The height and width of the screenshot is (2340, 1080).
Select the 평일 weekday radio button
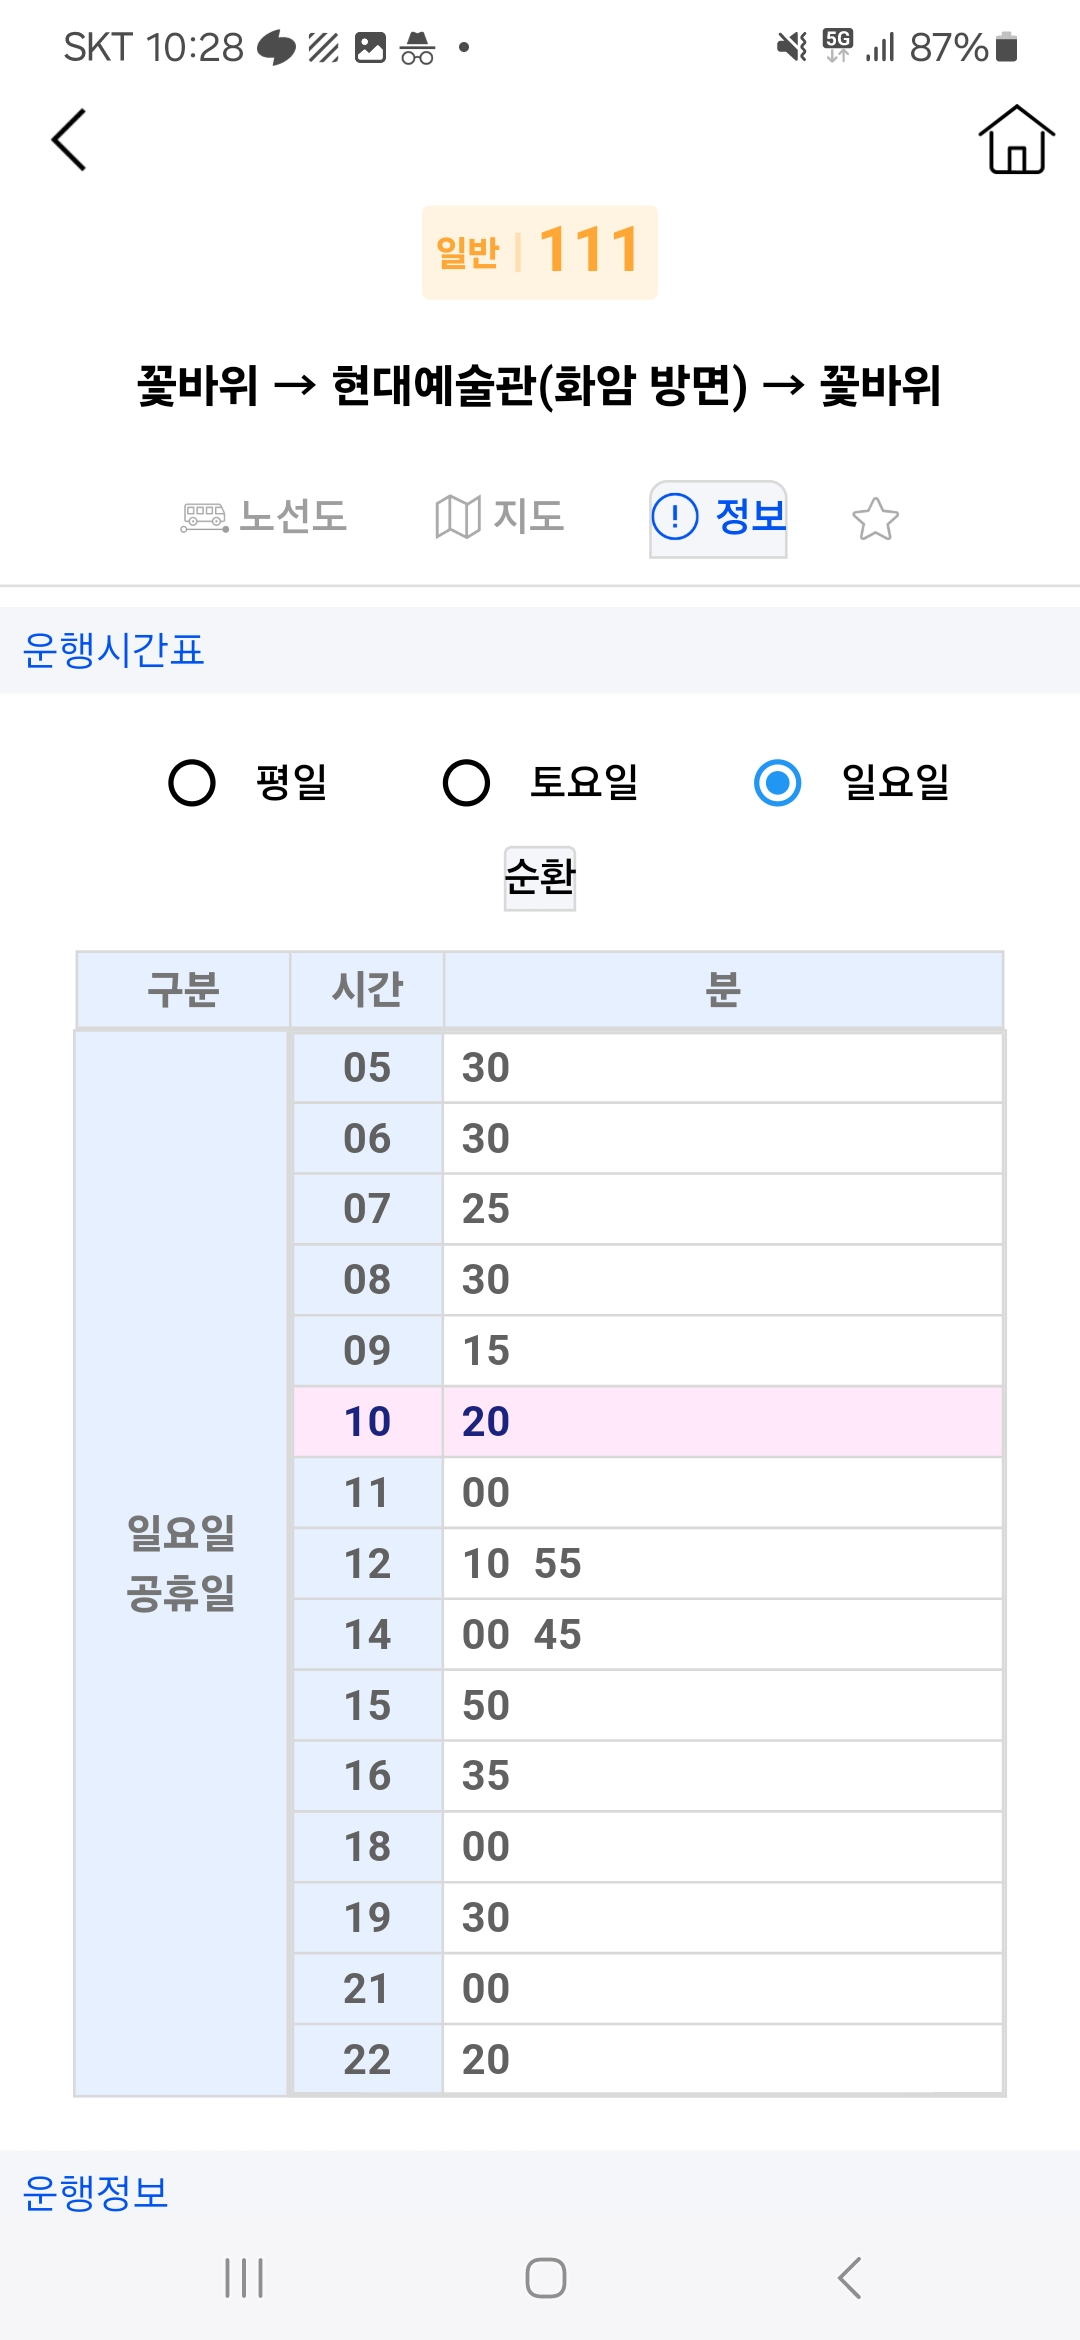[x=192, y=782]
